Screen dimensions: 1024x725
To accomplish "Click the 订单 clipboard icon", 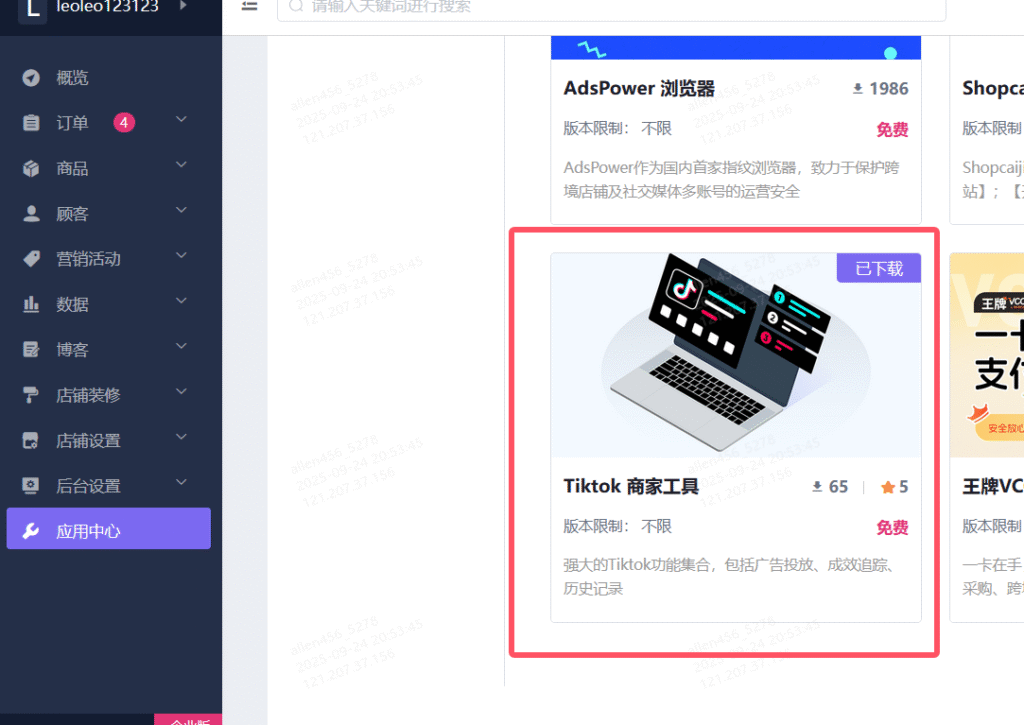I will pyautogui.click(x=31, y=123).
